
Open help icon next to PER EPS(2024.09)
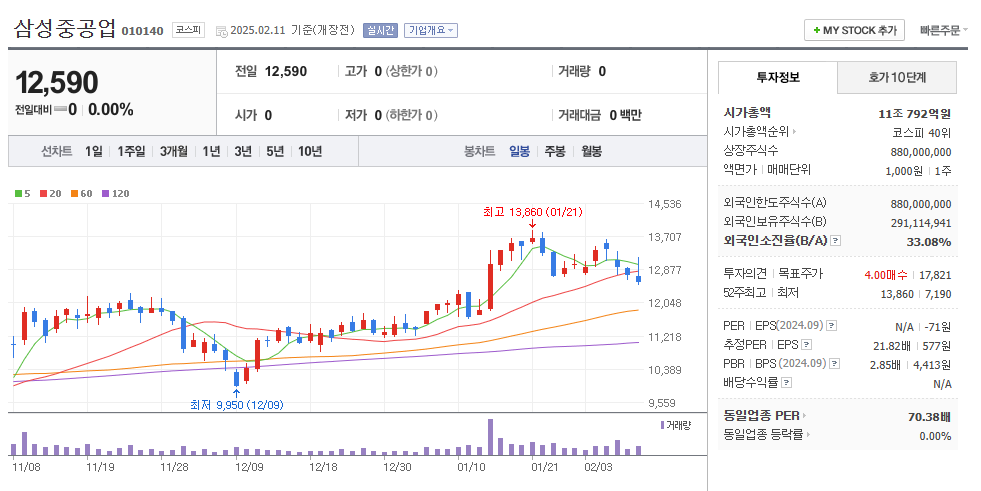[831, 326]
